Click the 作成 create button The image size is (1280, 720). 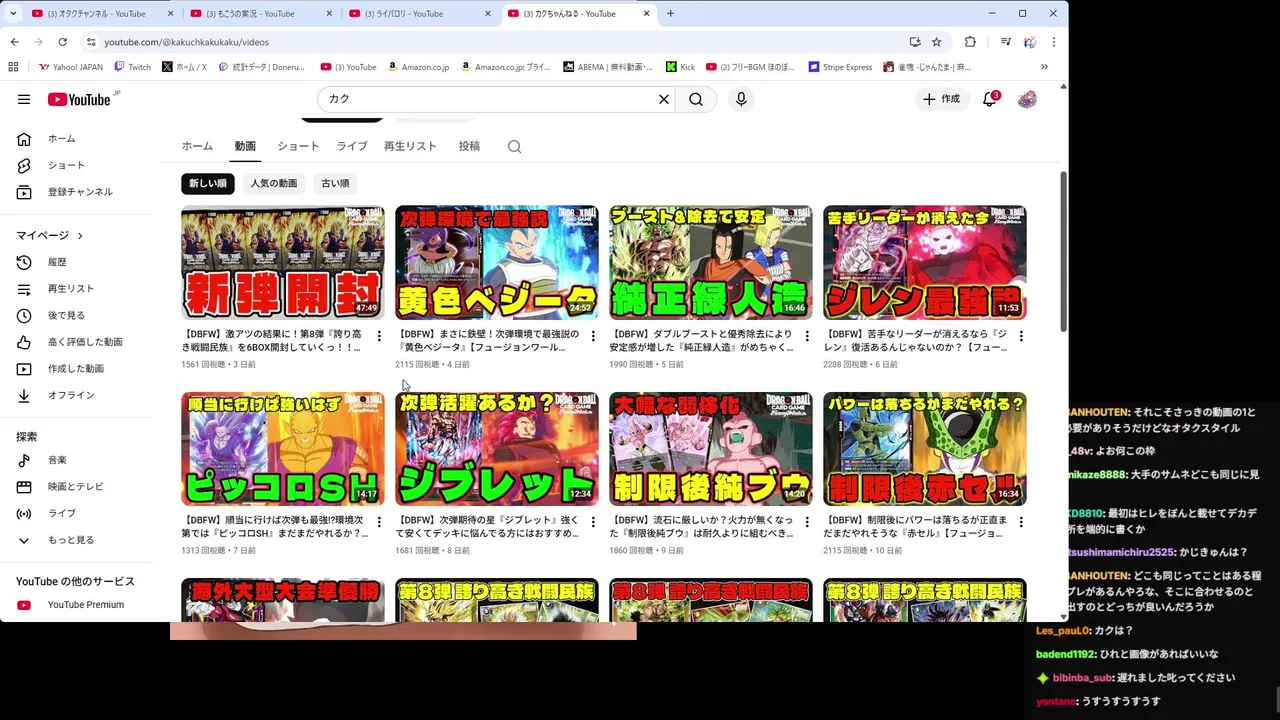[941, 99]
